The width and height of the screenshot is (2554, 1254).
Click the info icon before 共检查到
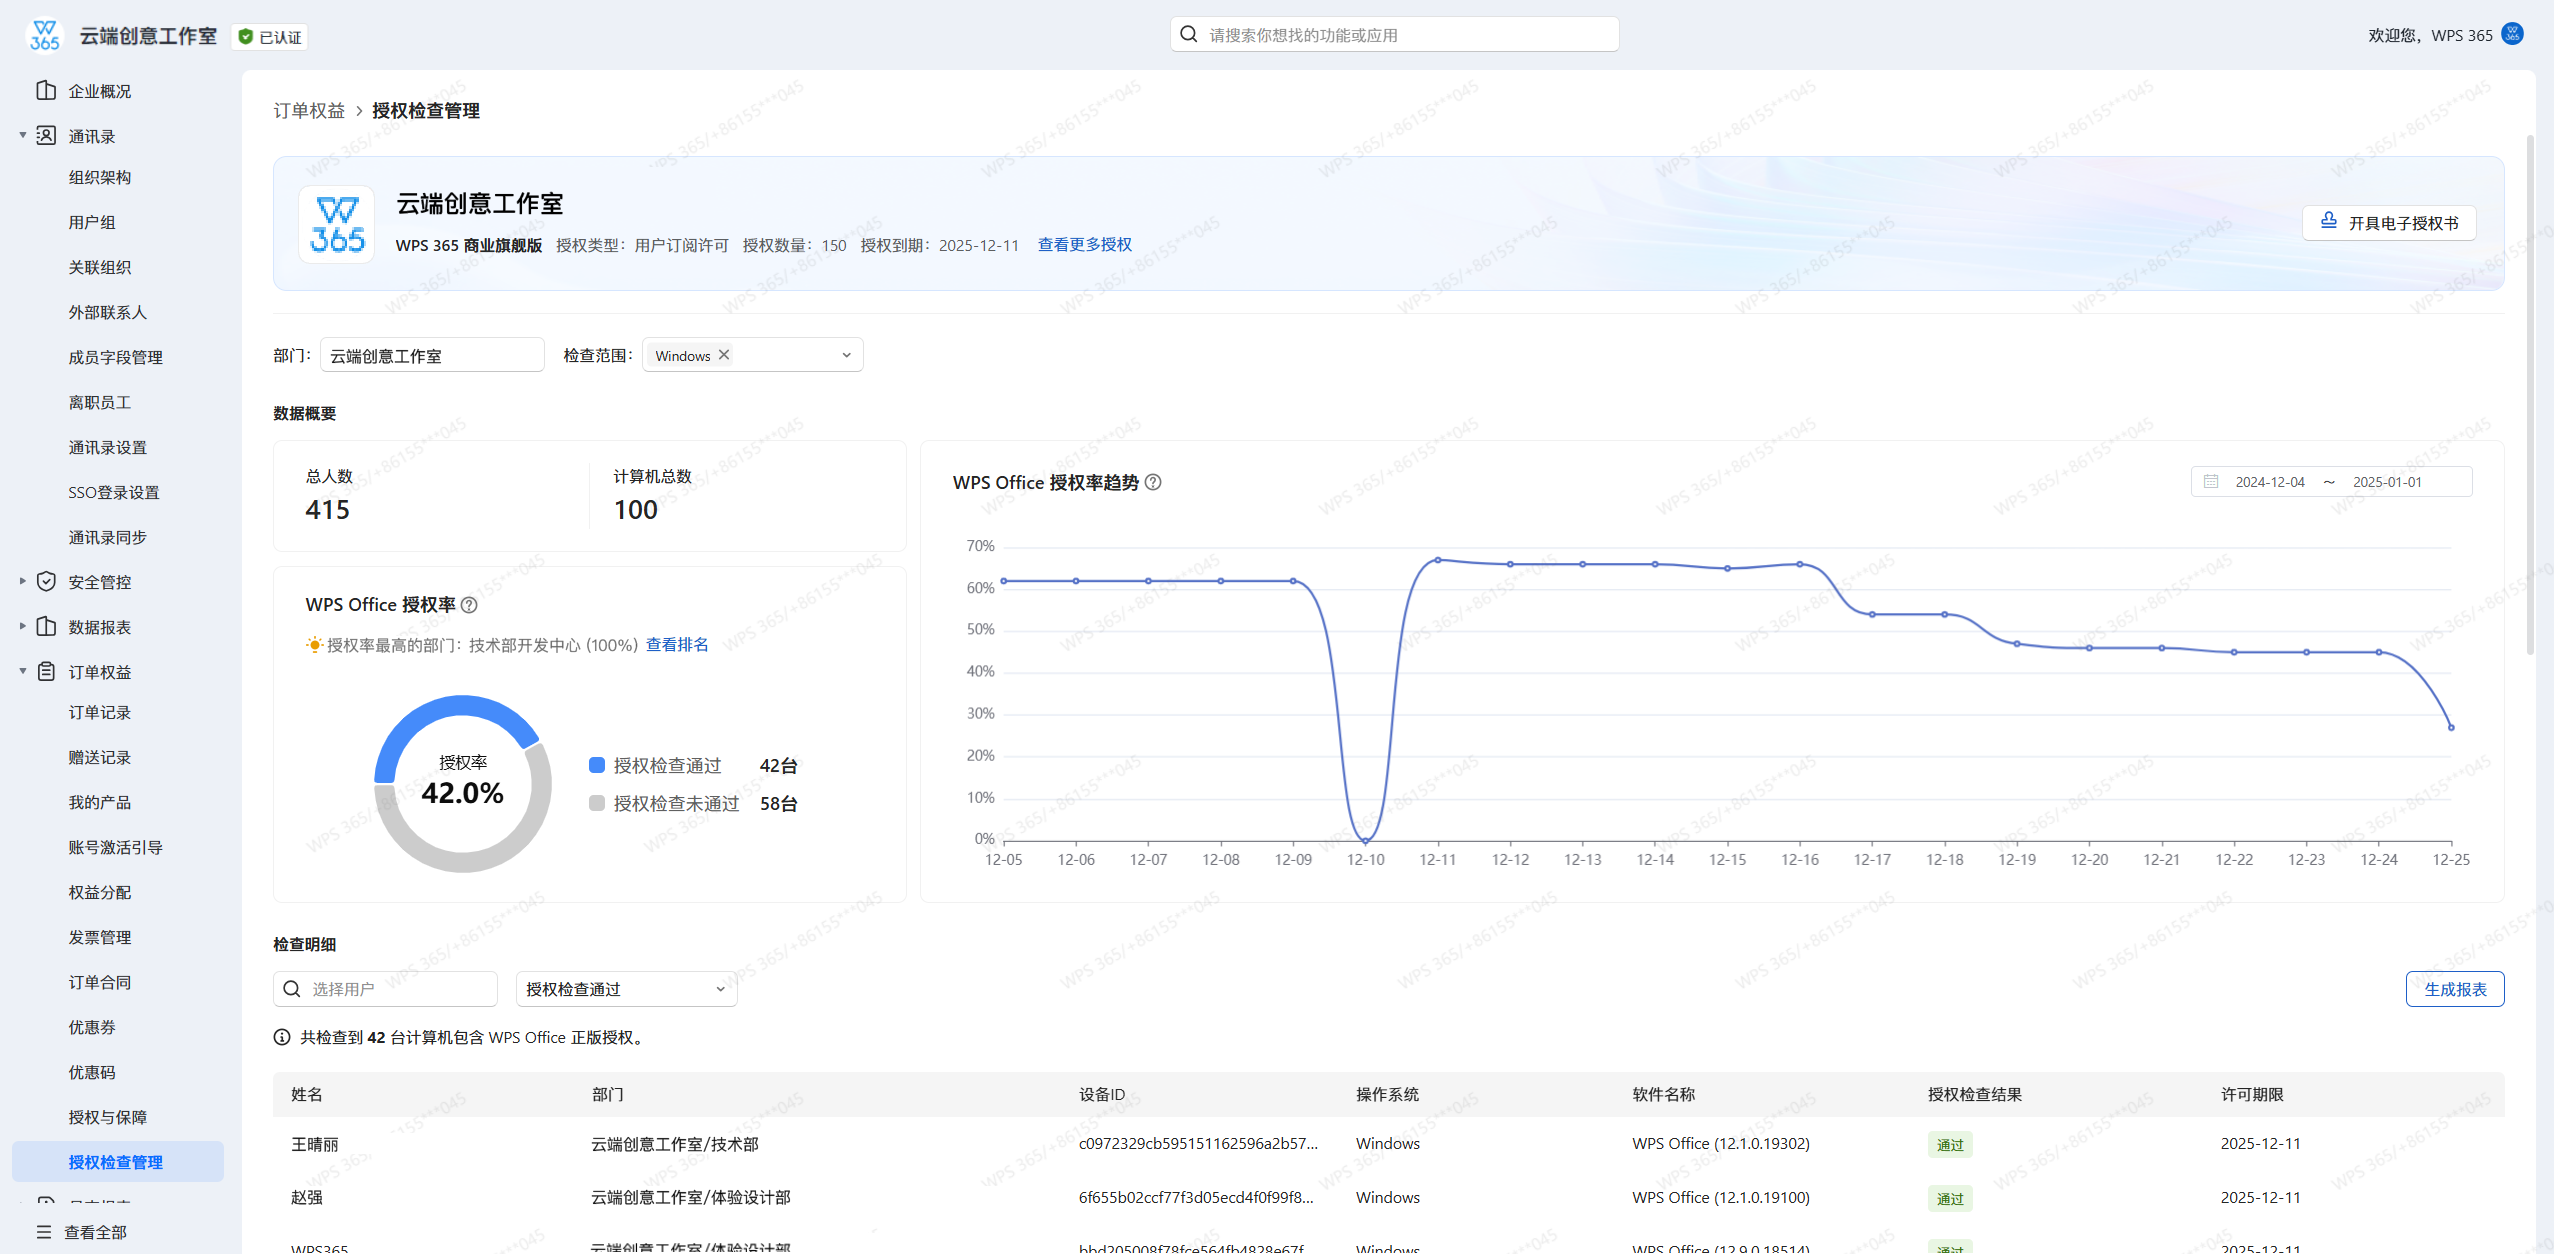tap(282, 1038)
